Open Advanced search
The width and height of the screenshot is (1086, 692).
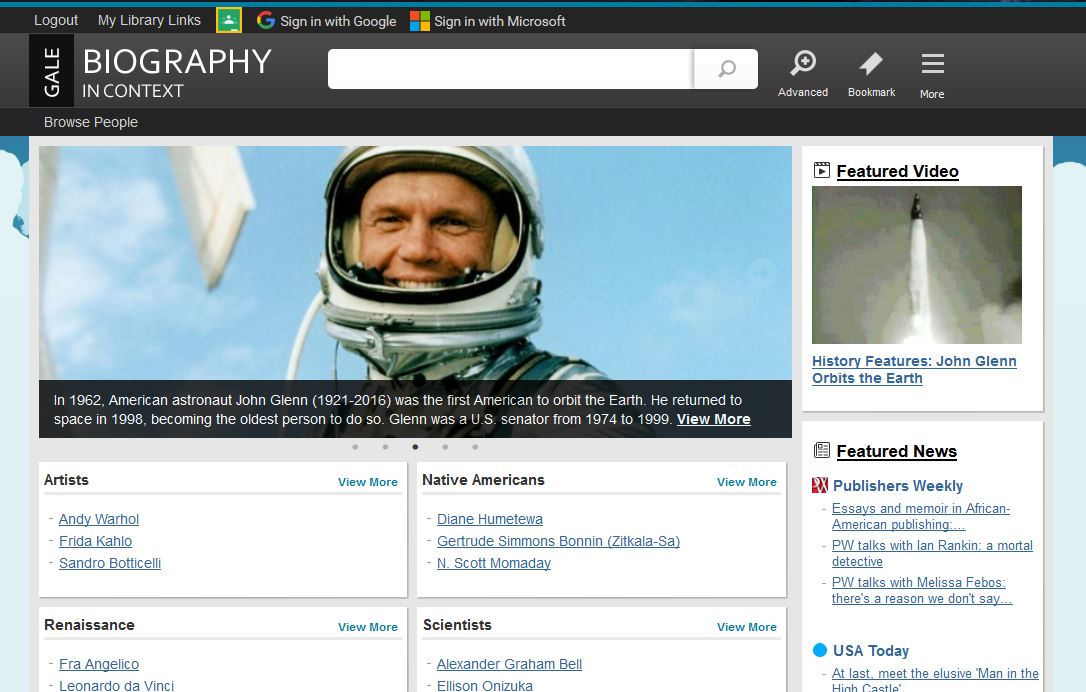803,74
